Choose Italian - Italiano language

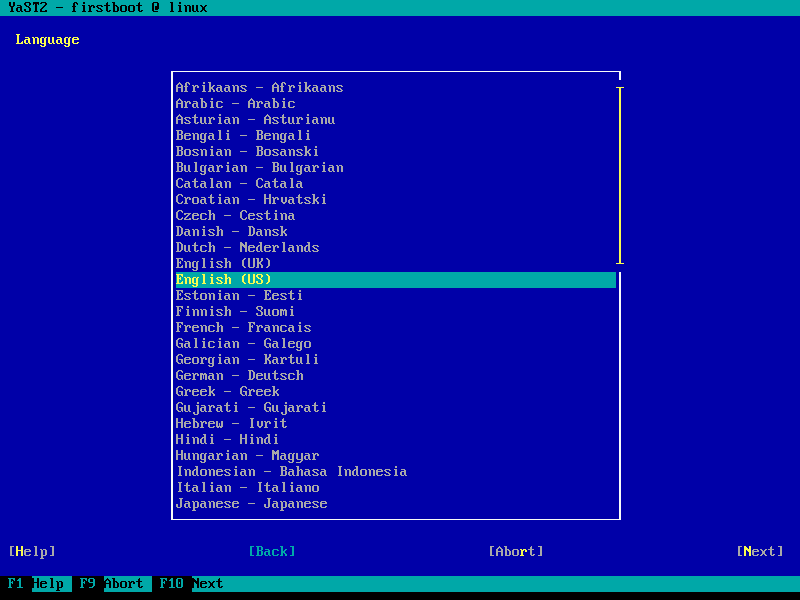pos(247,488)
